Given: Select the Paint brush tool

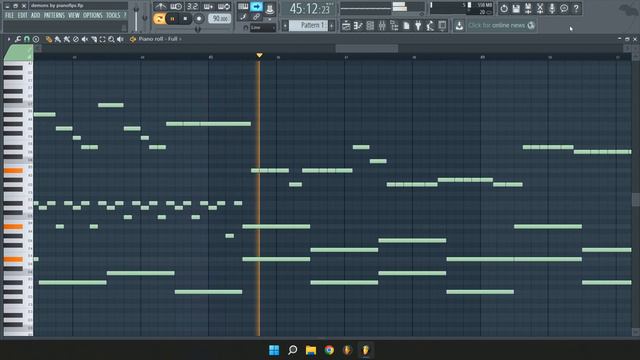Looking at the screenshot, I should tap(58, 39).
